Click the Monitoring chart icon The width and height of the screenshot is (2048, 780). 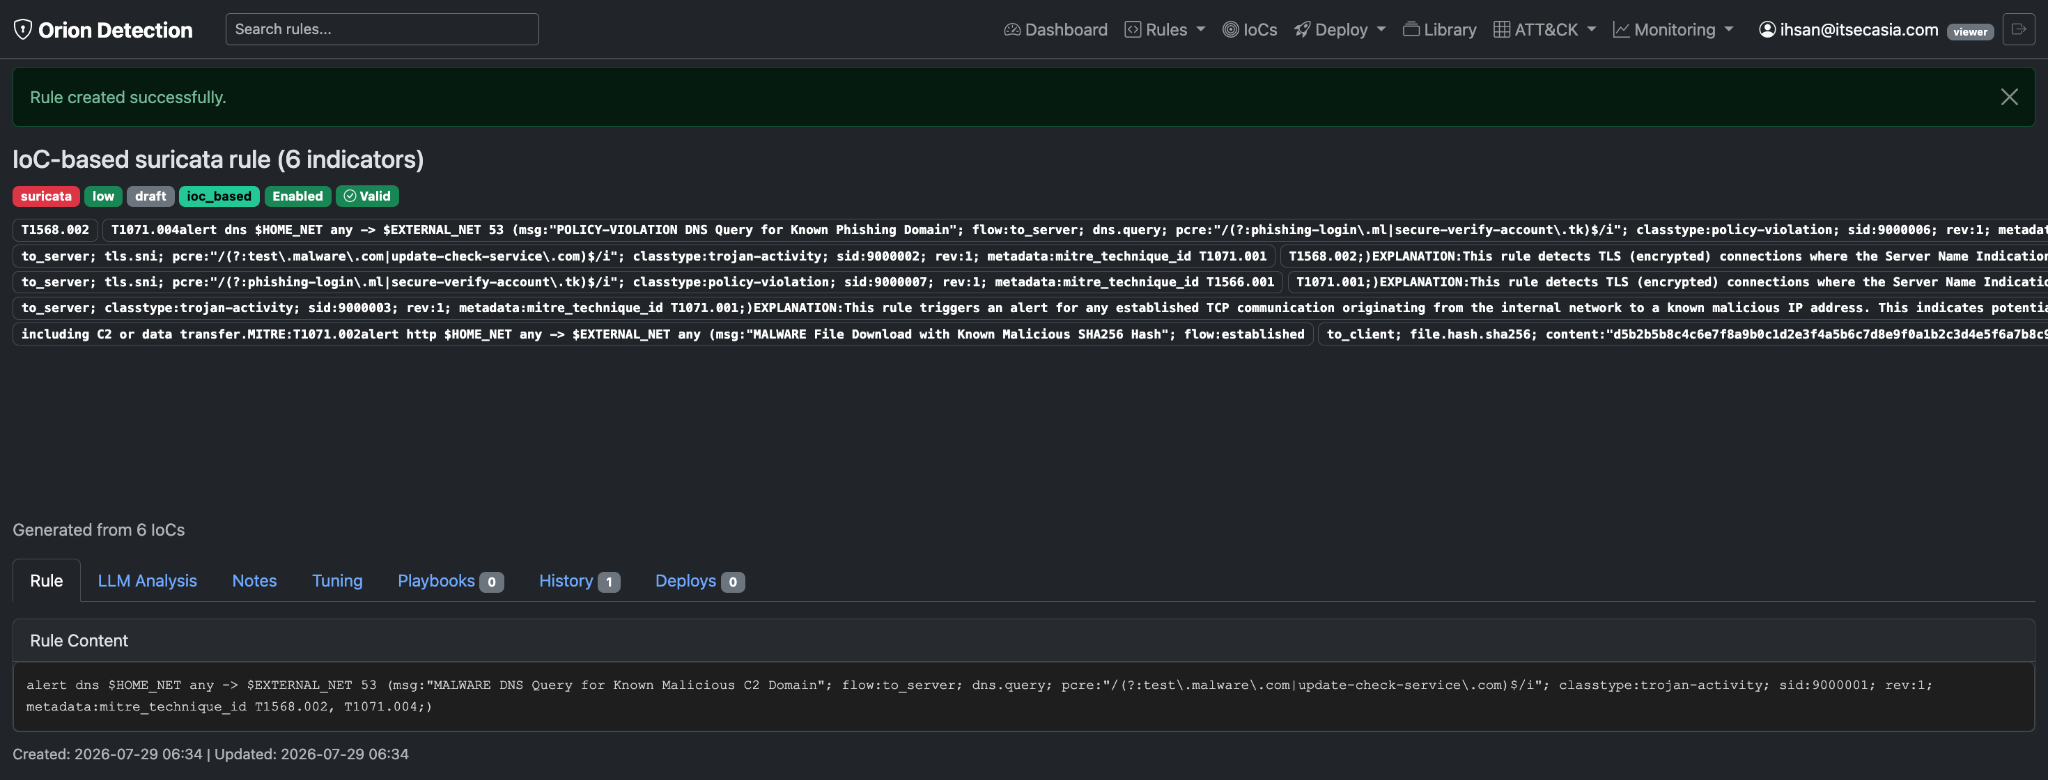pos(1621,30)
